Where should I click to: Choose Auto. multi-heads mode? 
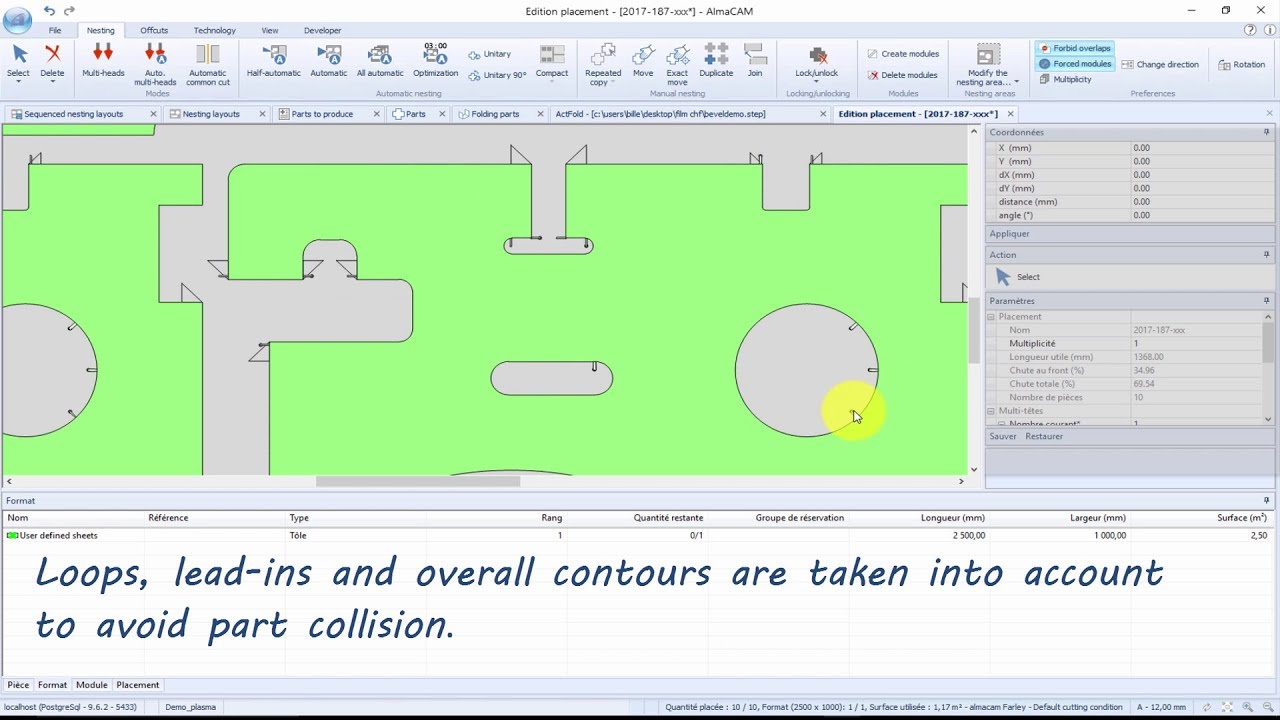coord(155,64)
